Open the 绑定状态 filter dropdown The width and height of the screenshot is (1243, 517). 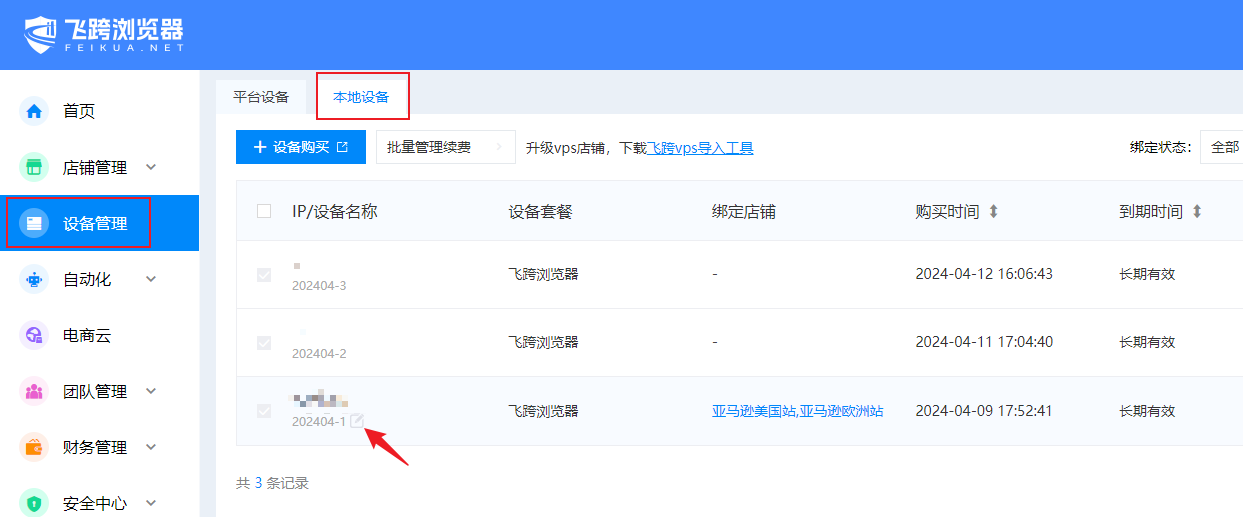1222,147
